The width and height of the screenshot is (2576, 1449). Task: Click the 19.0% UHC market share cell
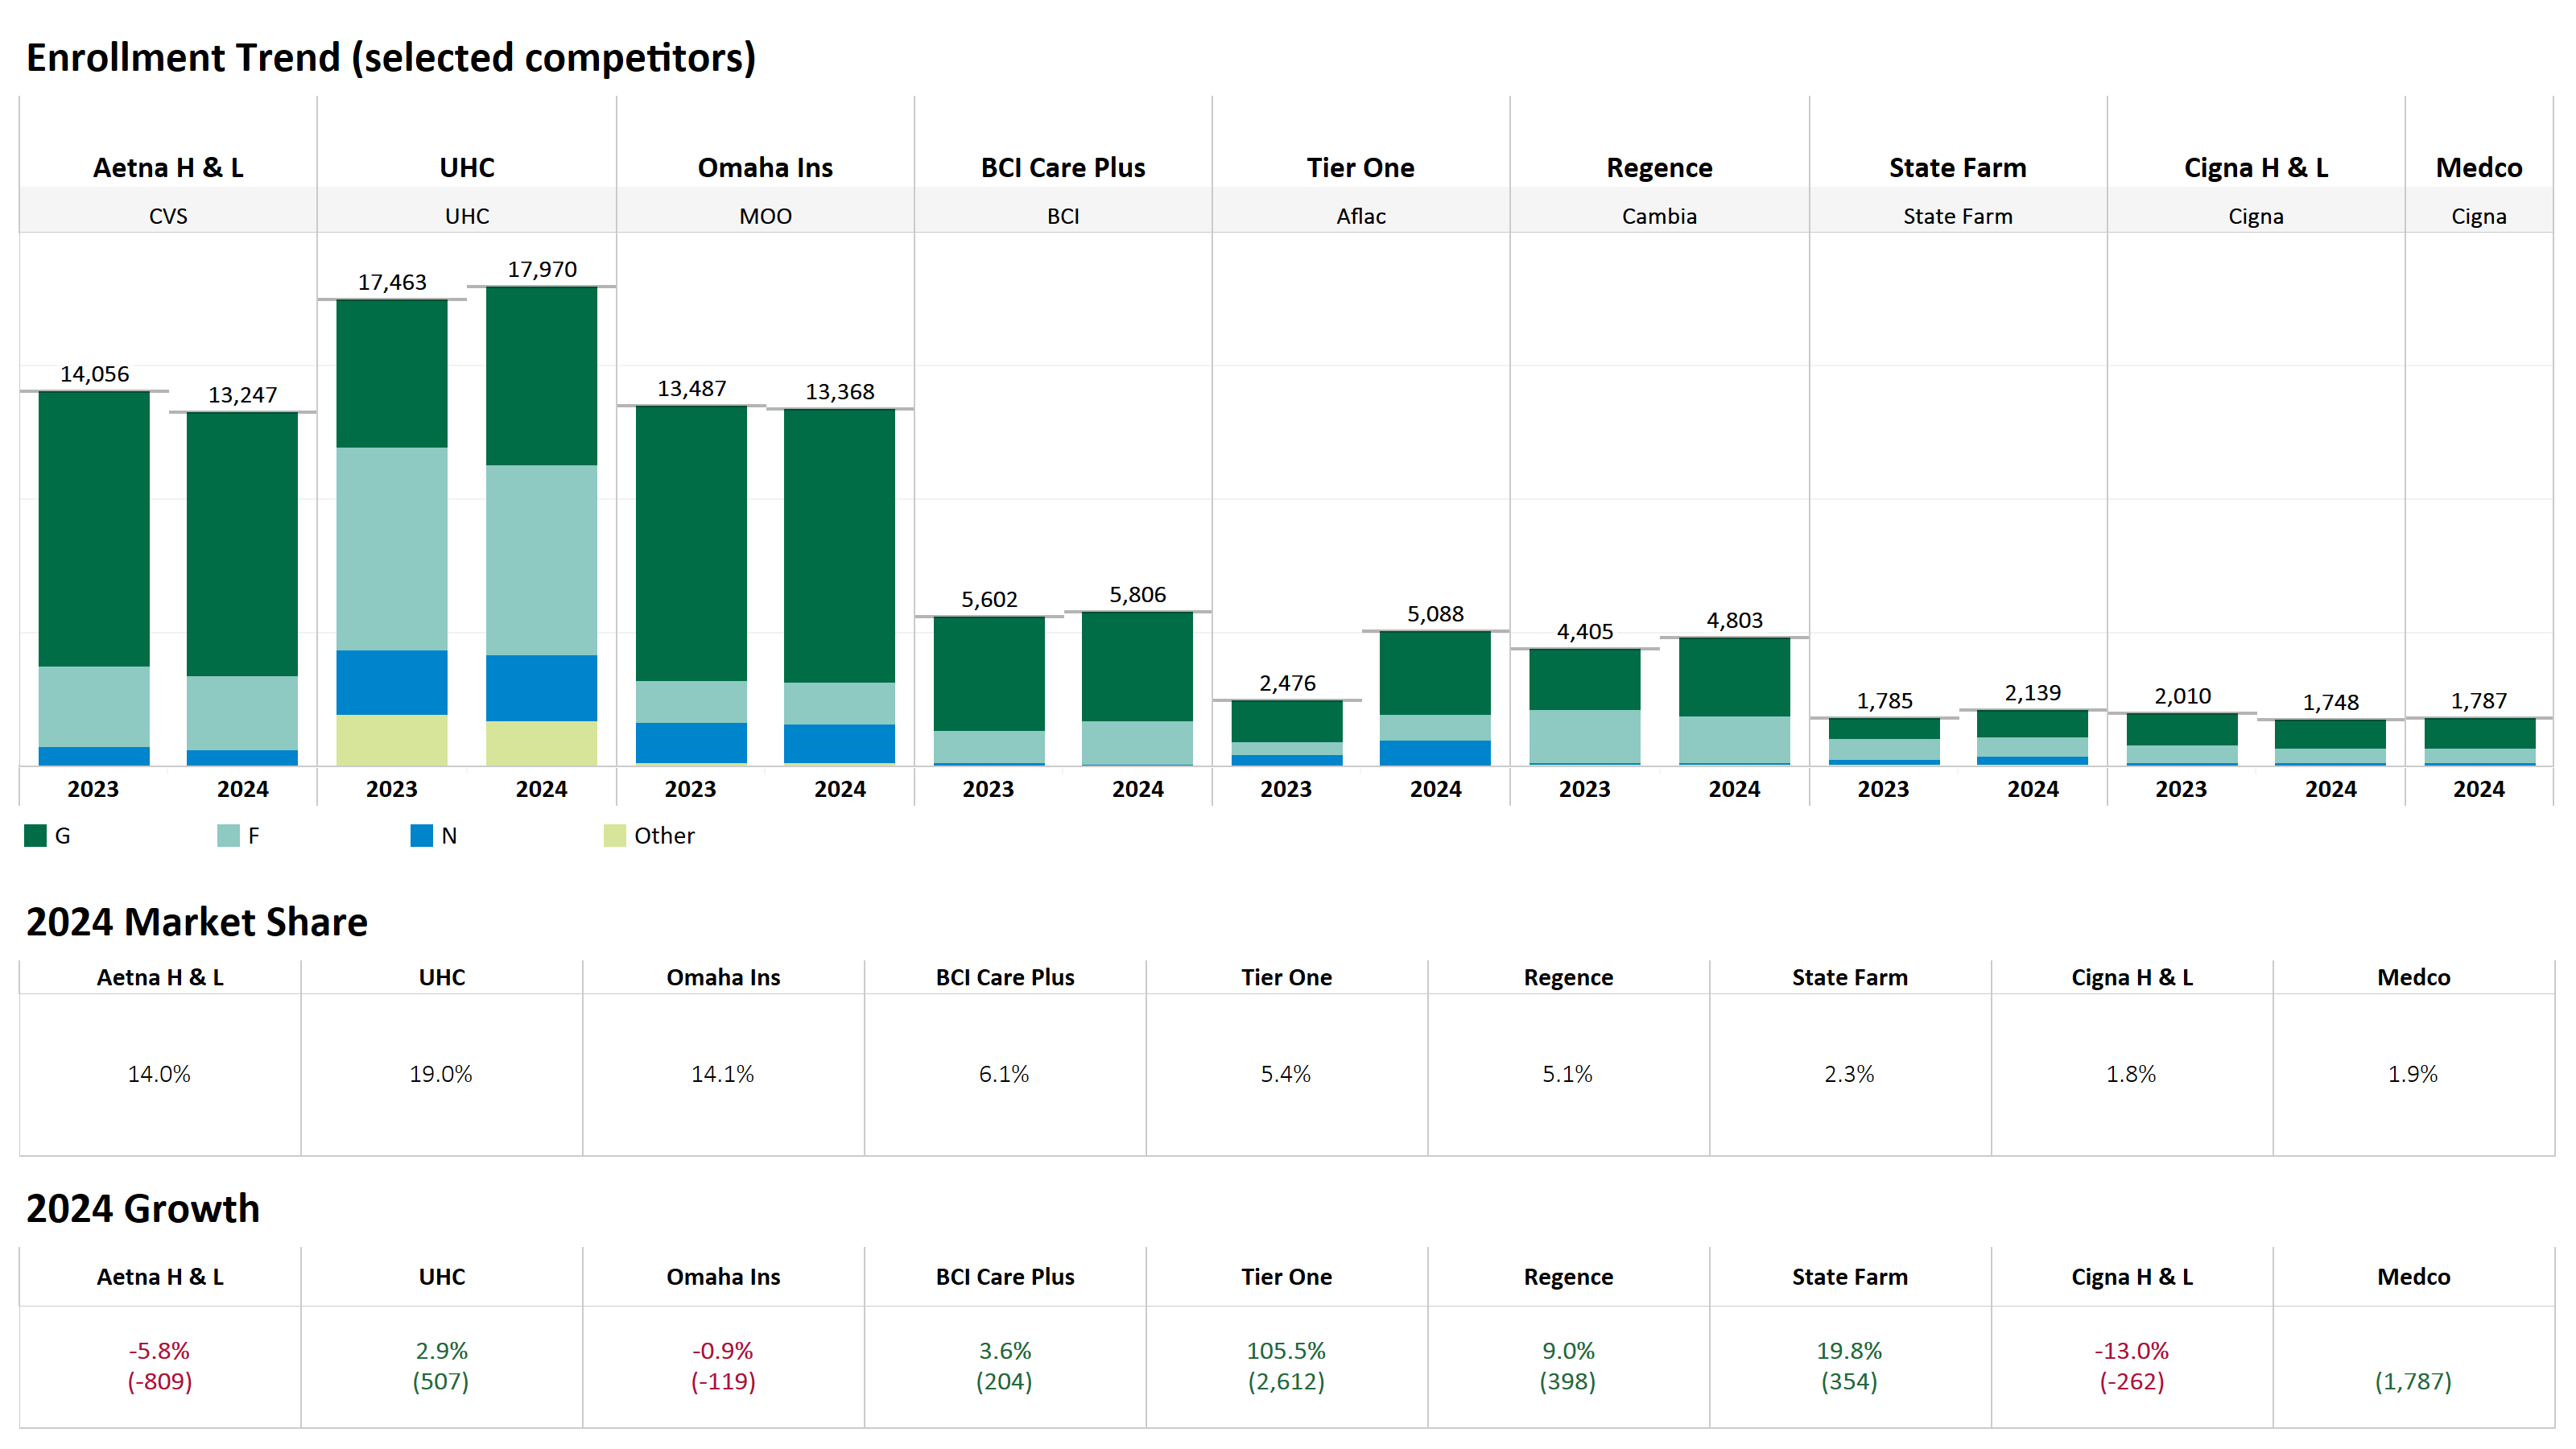(x=443, y=1075)
